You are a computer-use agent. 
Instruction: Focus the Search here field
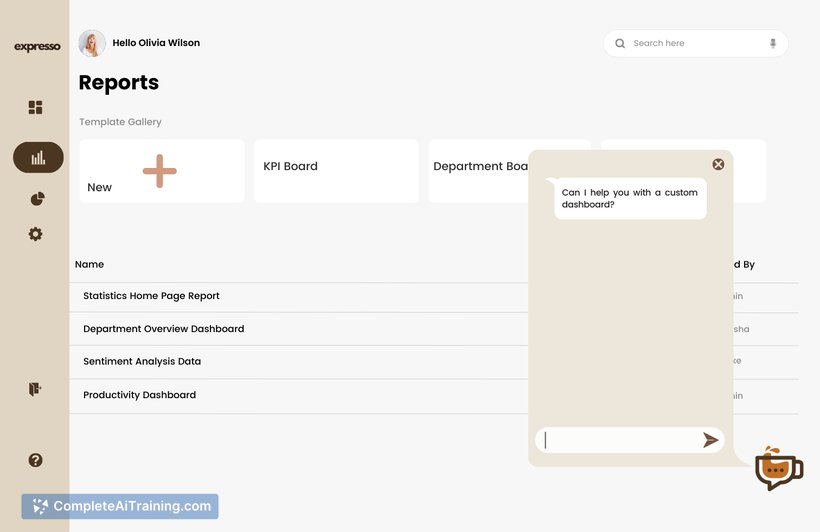pyautogui.click(x=696, y=43)
